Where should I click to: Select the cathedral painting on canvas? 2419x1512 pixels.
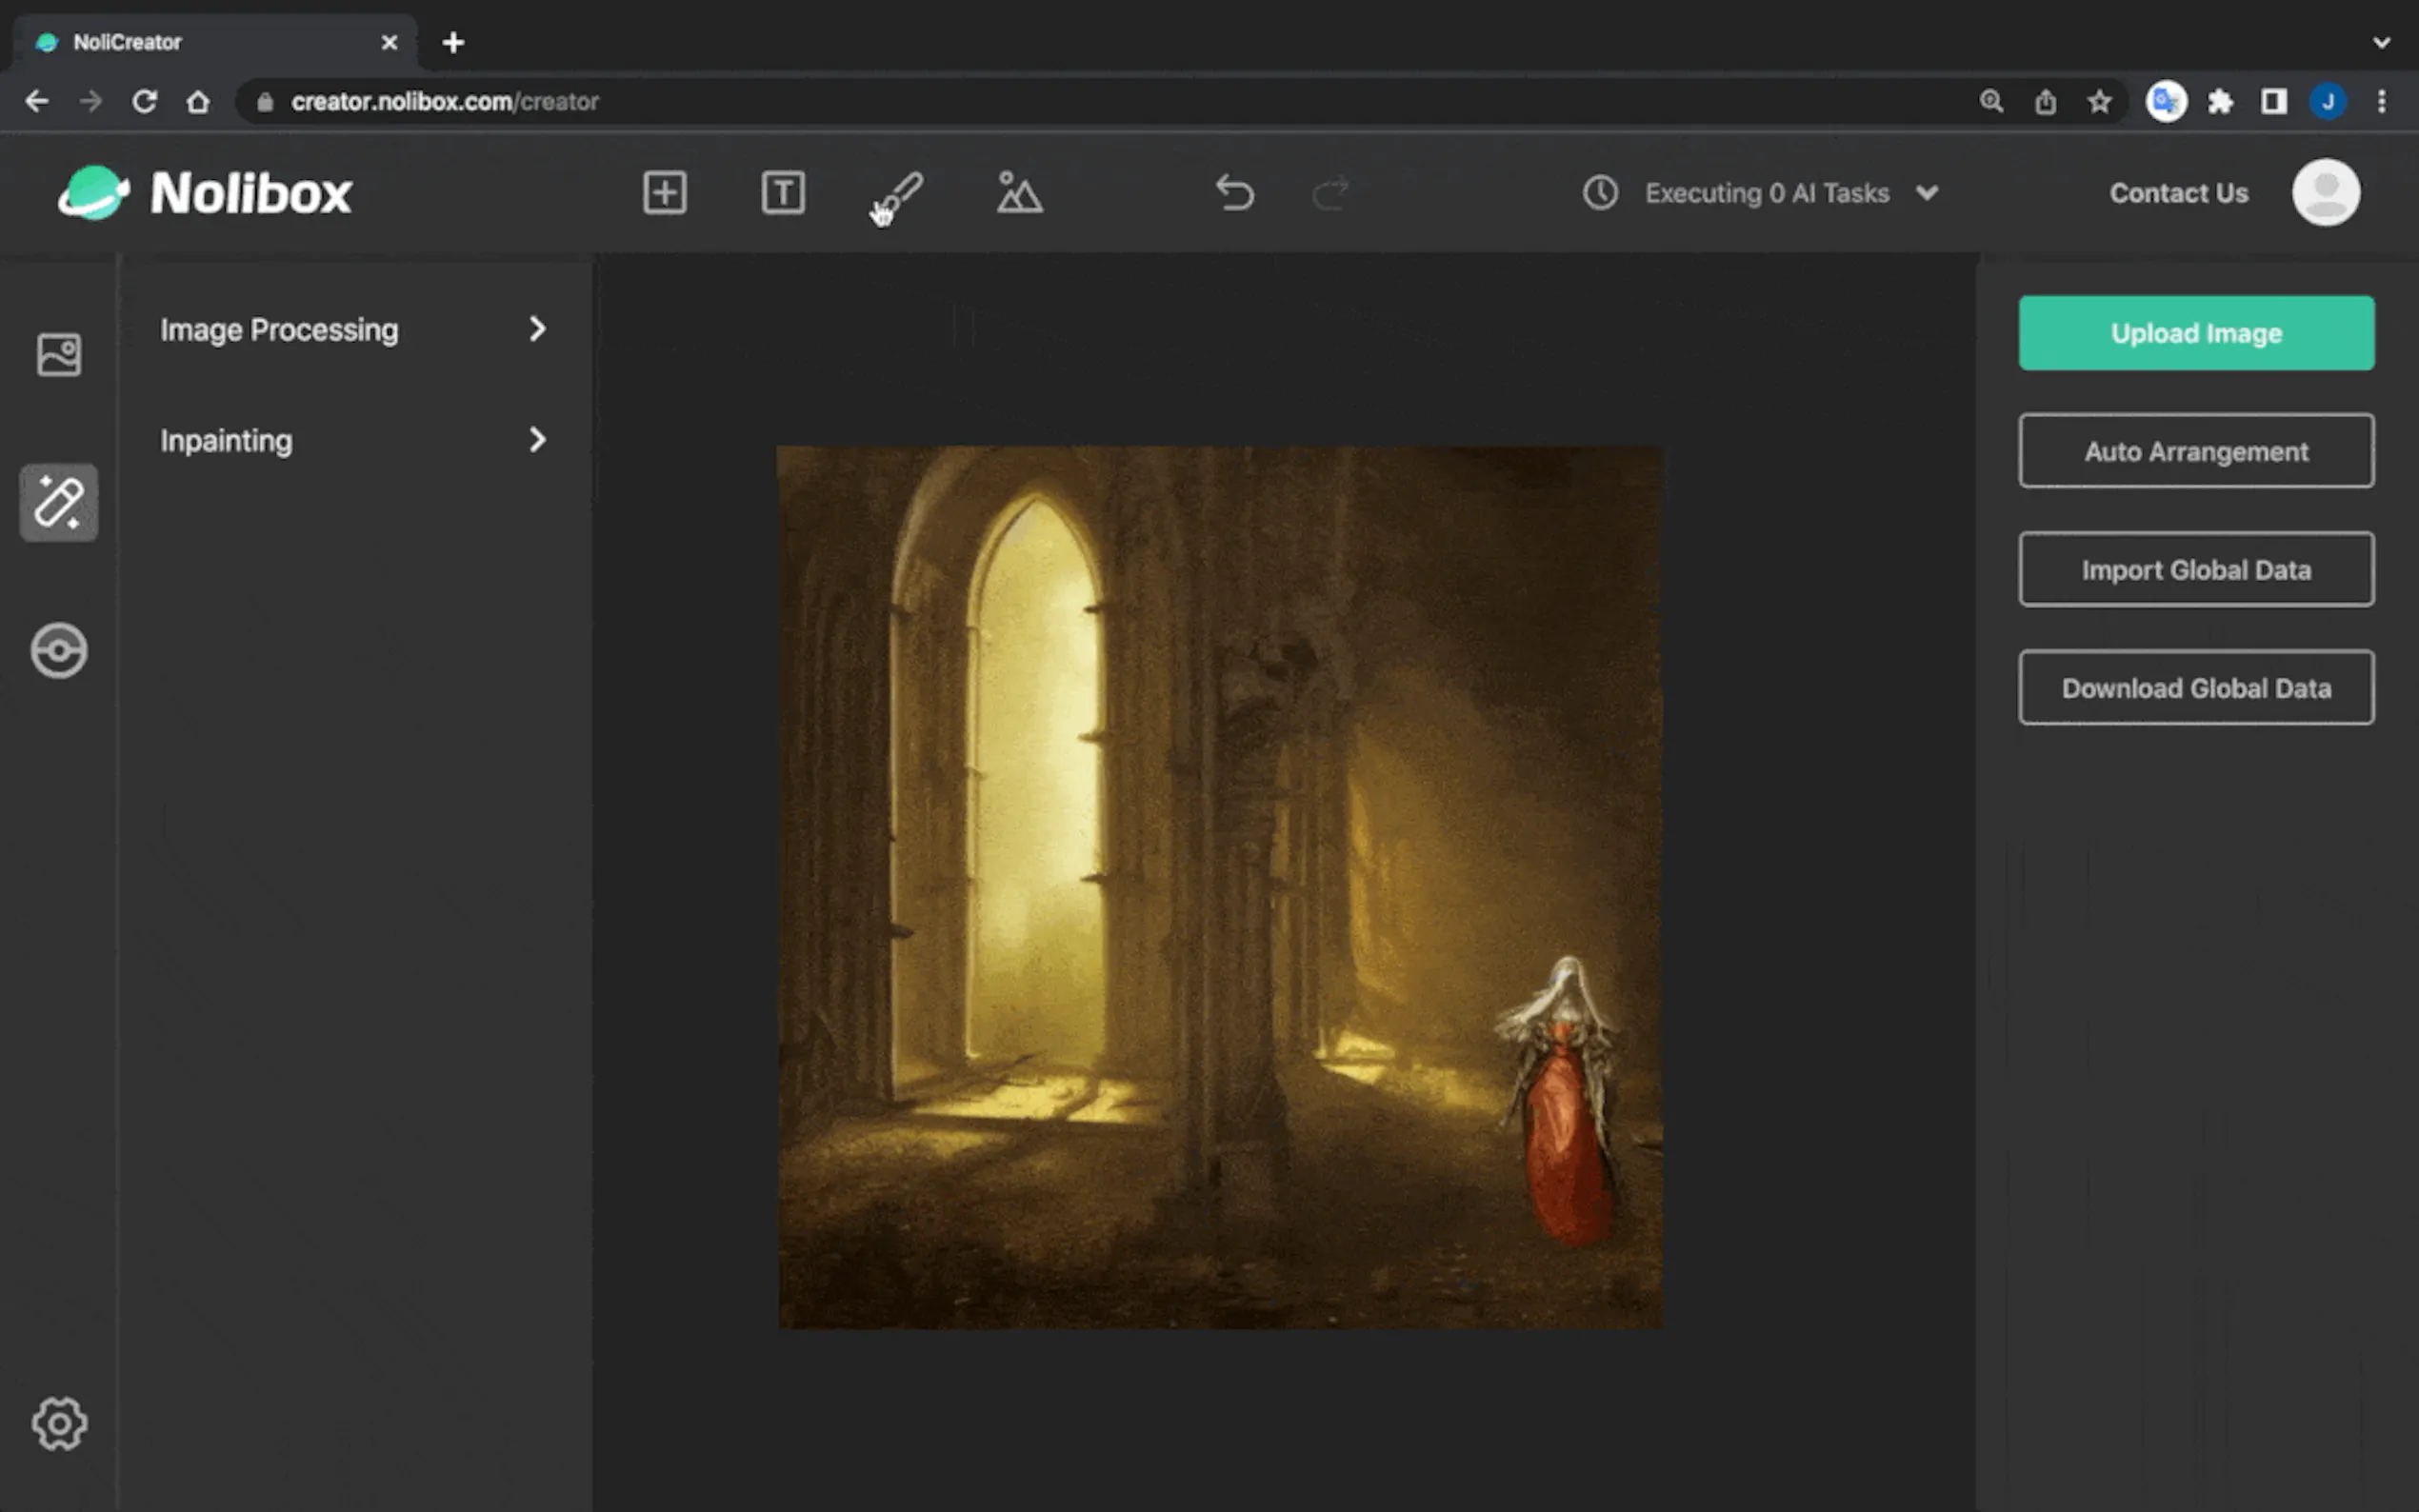(x=1220, y=887)
